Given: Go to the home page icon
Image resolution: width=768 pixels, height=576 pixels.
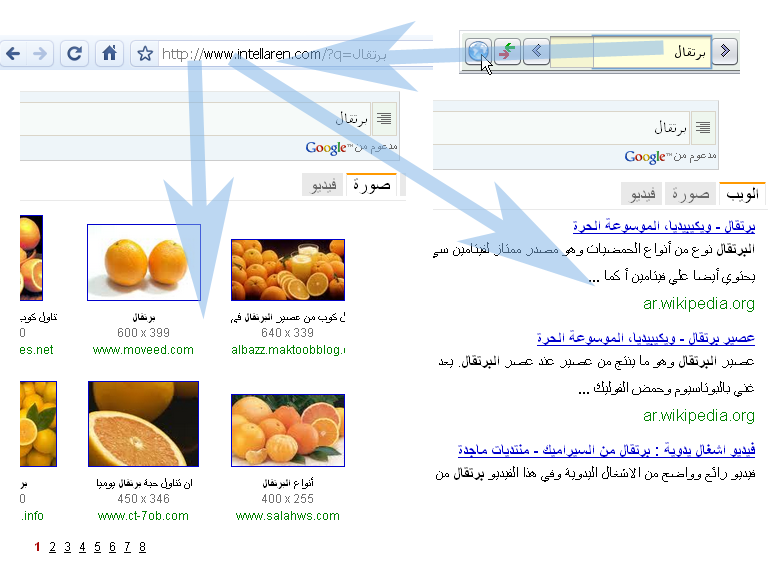Looking at the screenshot, I should pyautogui.click(x=109, y=53).
